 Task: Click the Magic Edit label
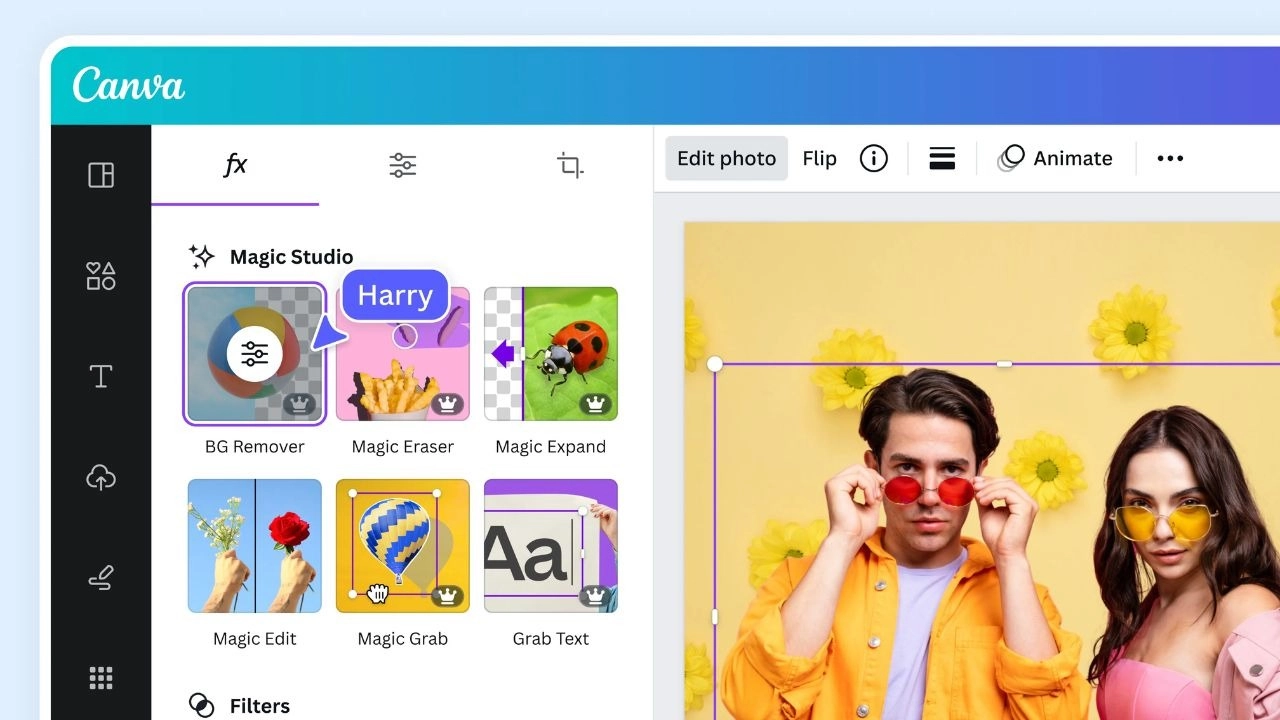pyautogui.click(x=255, y=639)
